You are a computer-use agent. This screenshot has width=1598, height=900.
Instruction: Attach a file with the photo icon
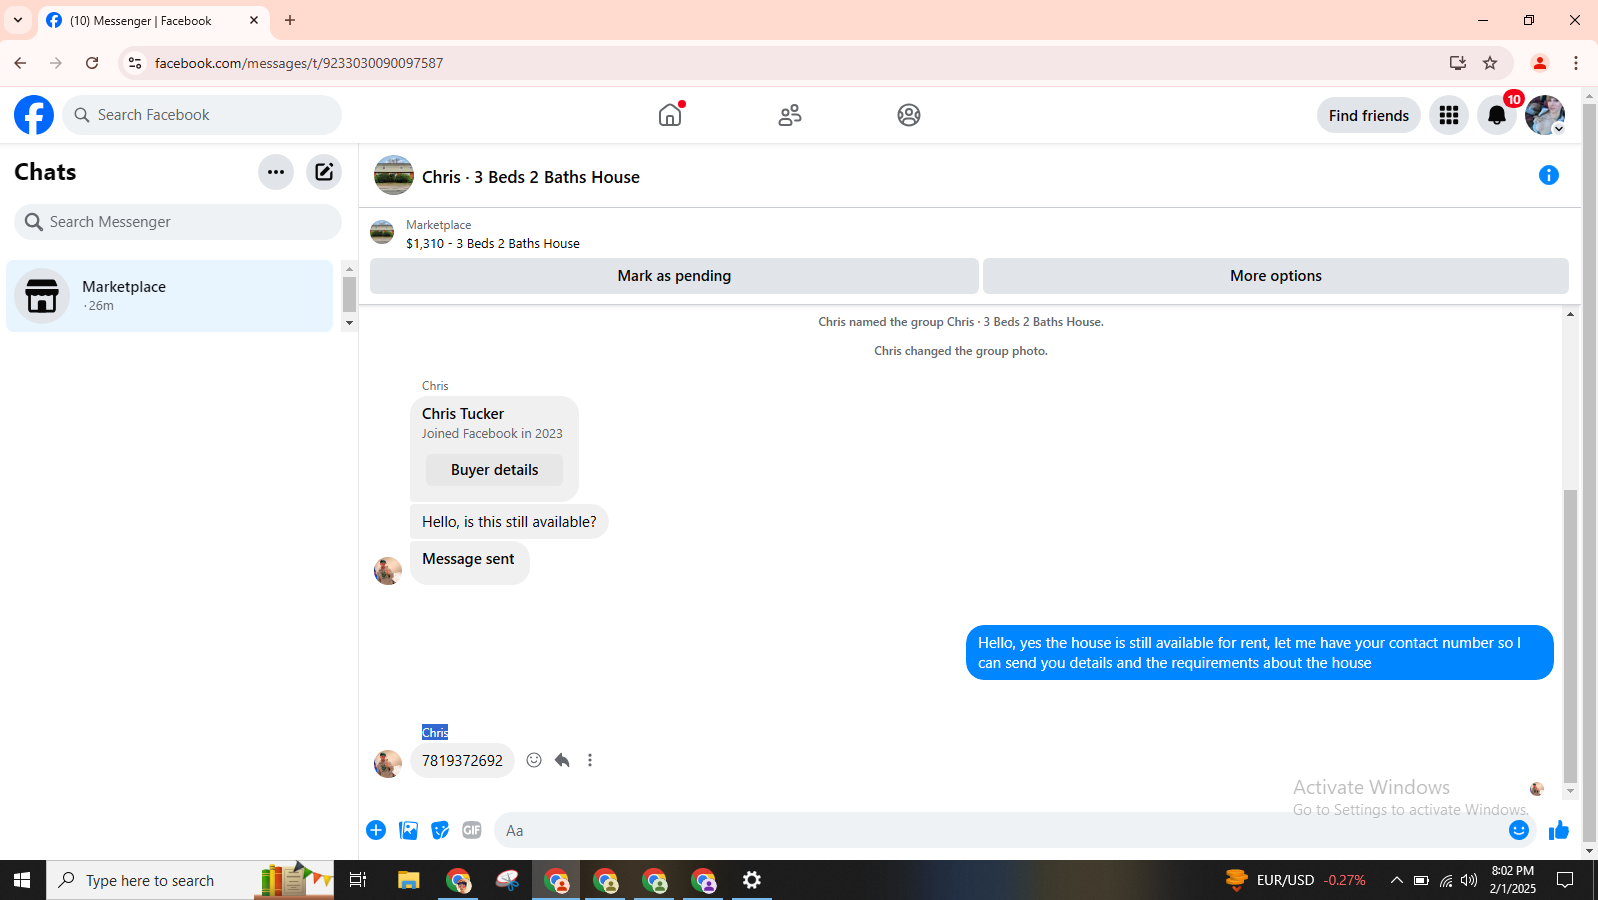point(408,830)
